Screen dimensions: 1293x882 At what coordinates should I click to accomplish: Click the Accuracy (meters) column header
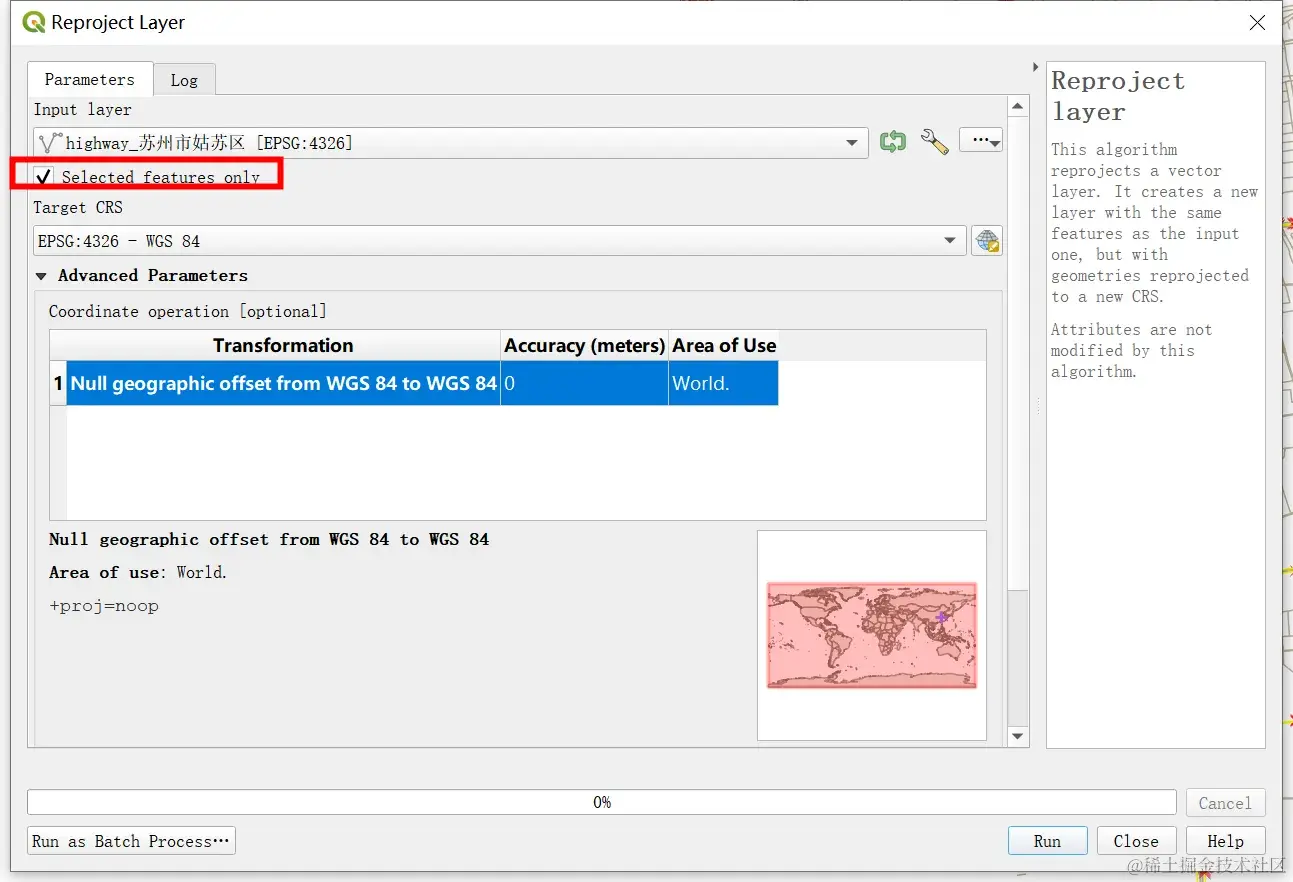[584, 345]
